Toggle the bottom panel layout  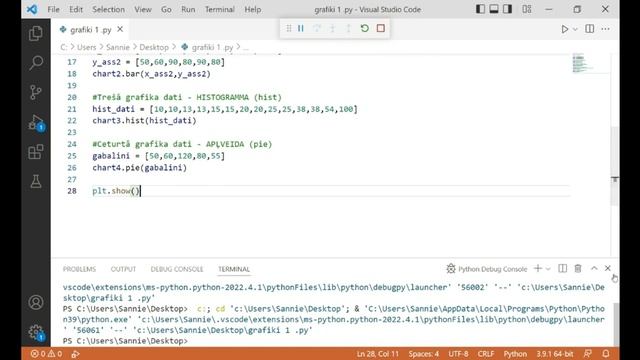point(494,9)
